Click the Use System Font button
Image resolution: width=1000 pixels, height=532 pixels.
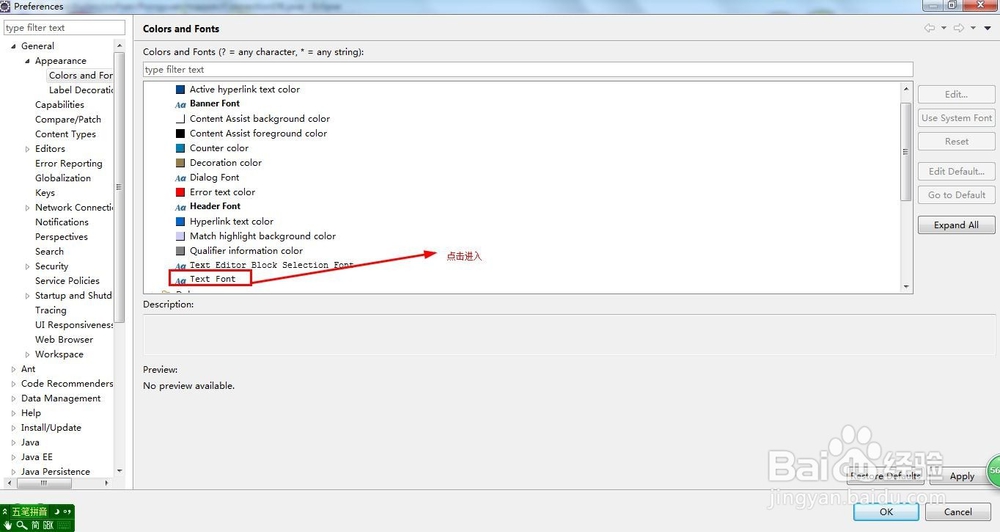click(x=956, y=118)
